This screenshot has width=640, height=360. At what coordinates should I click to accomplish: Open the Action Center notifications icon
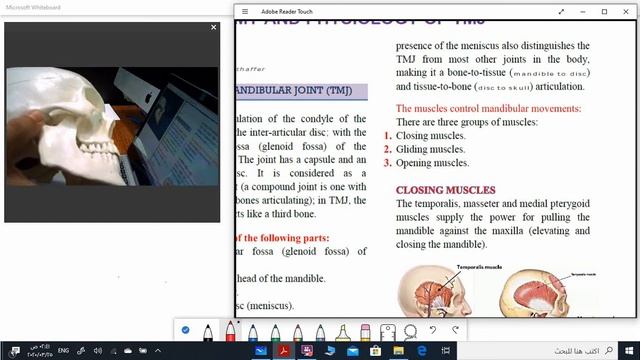tap(15, 351)
